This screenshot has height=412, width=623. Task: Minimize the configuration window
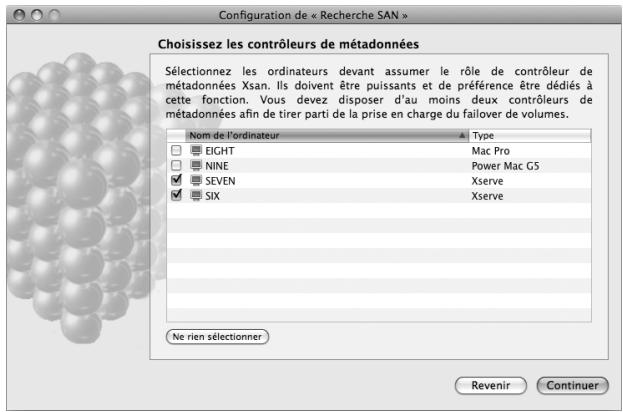pyautogui.click(x=37, y=15)
